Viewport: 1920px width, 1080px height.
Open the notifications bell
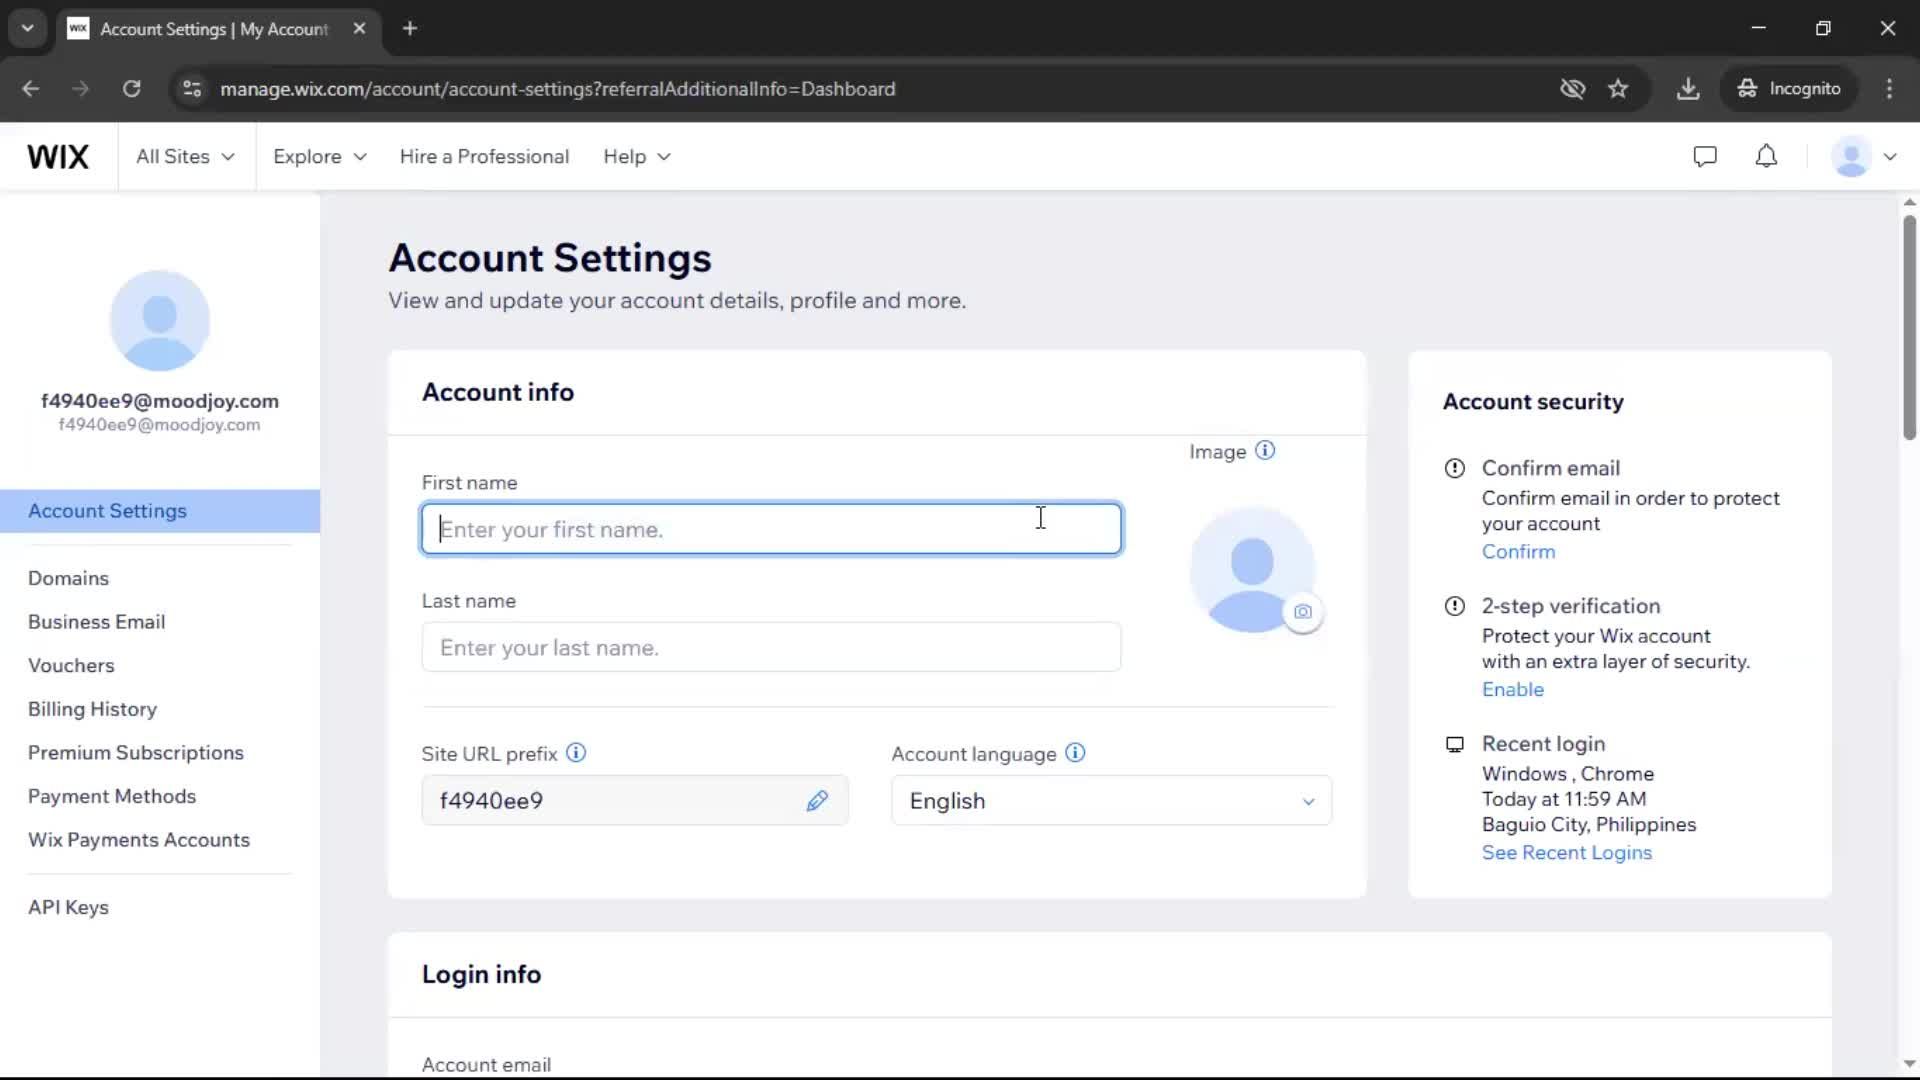coord(1767,157)
